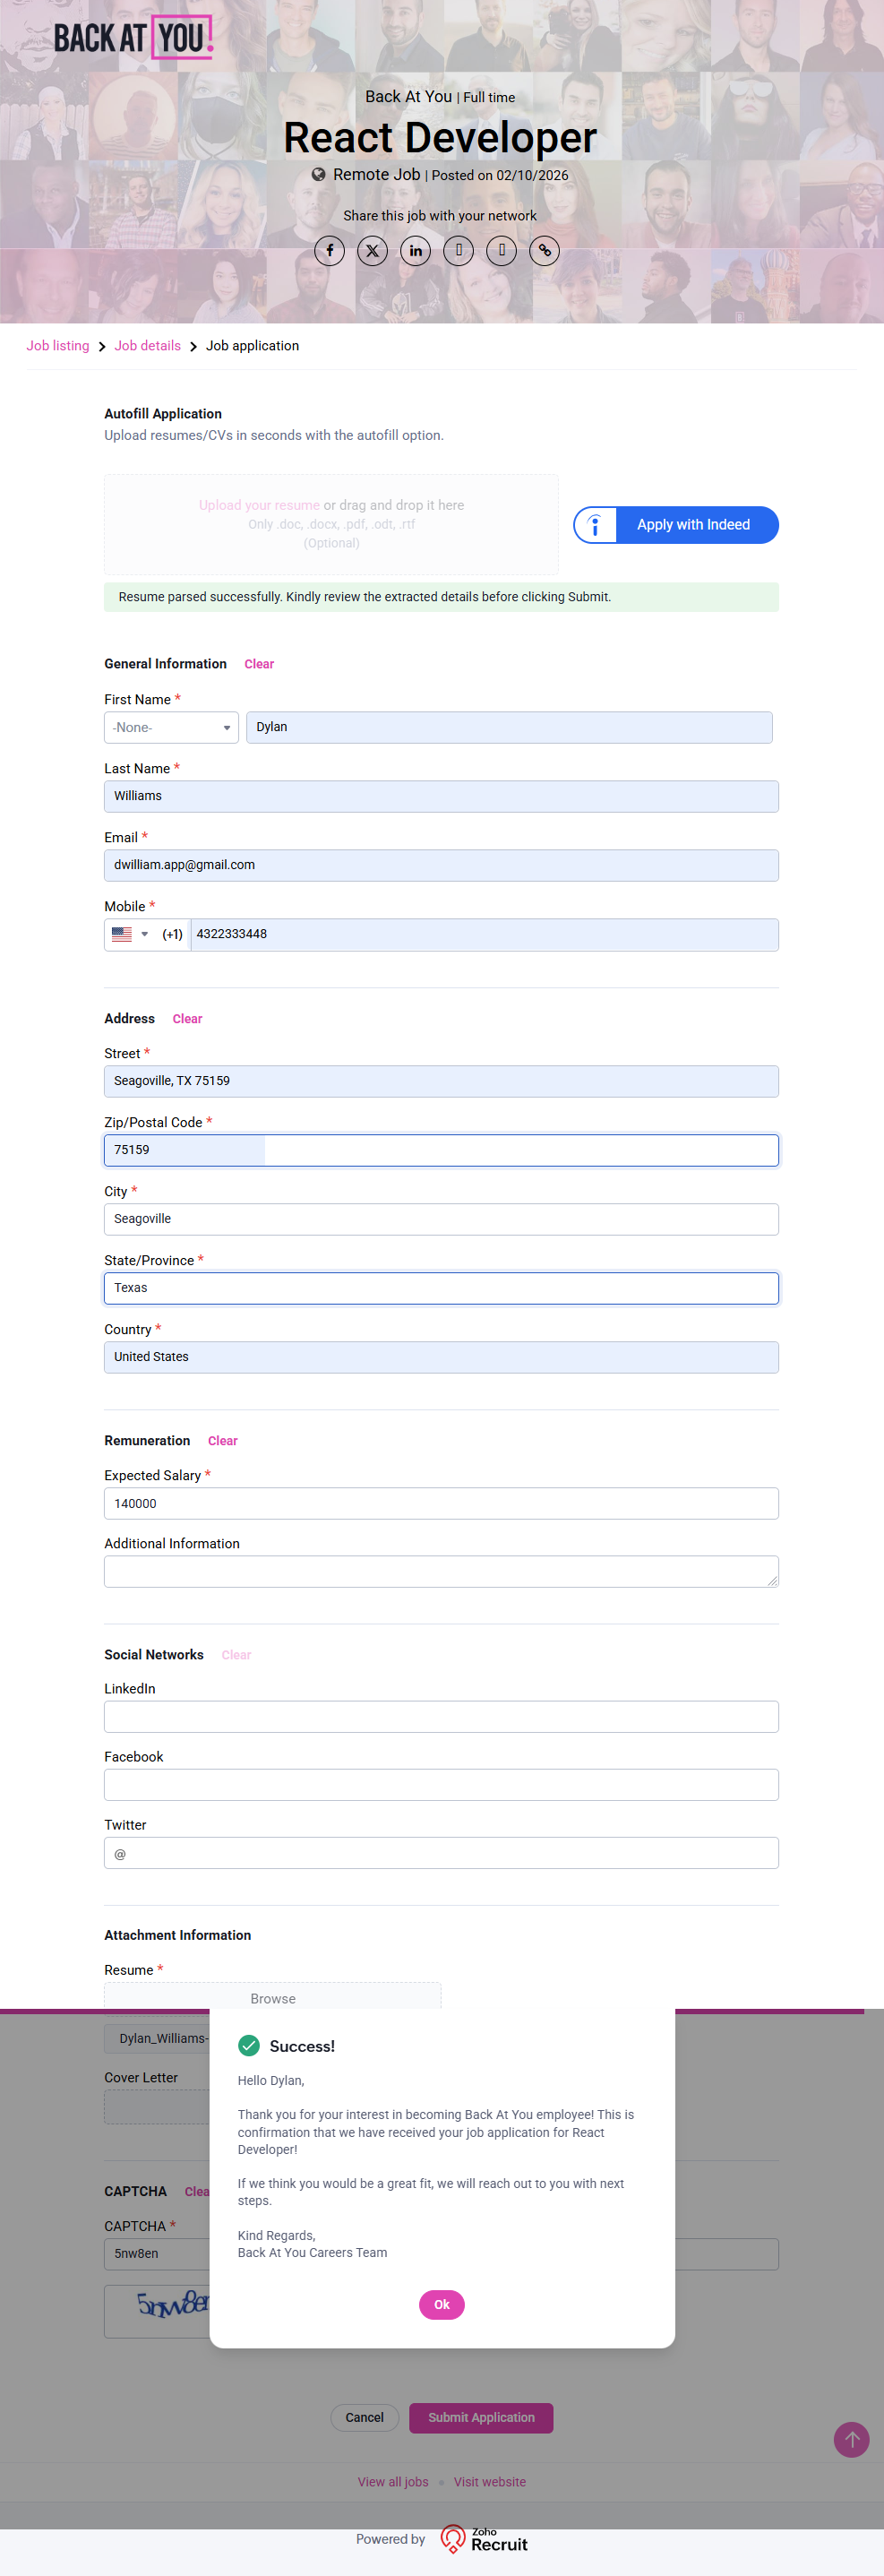Open the name salutation -None- dropdown
The image size is (884, 2576).
coord(171,728)
